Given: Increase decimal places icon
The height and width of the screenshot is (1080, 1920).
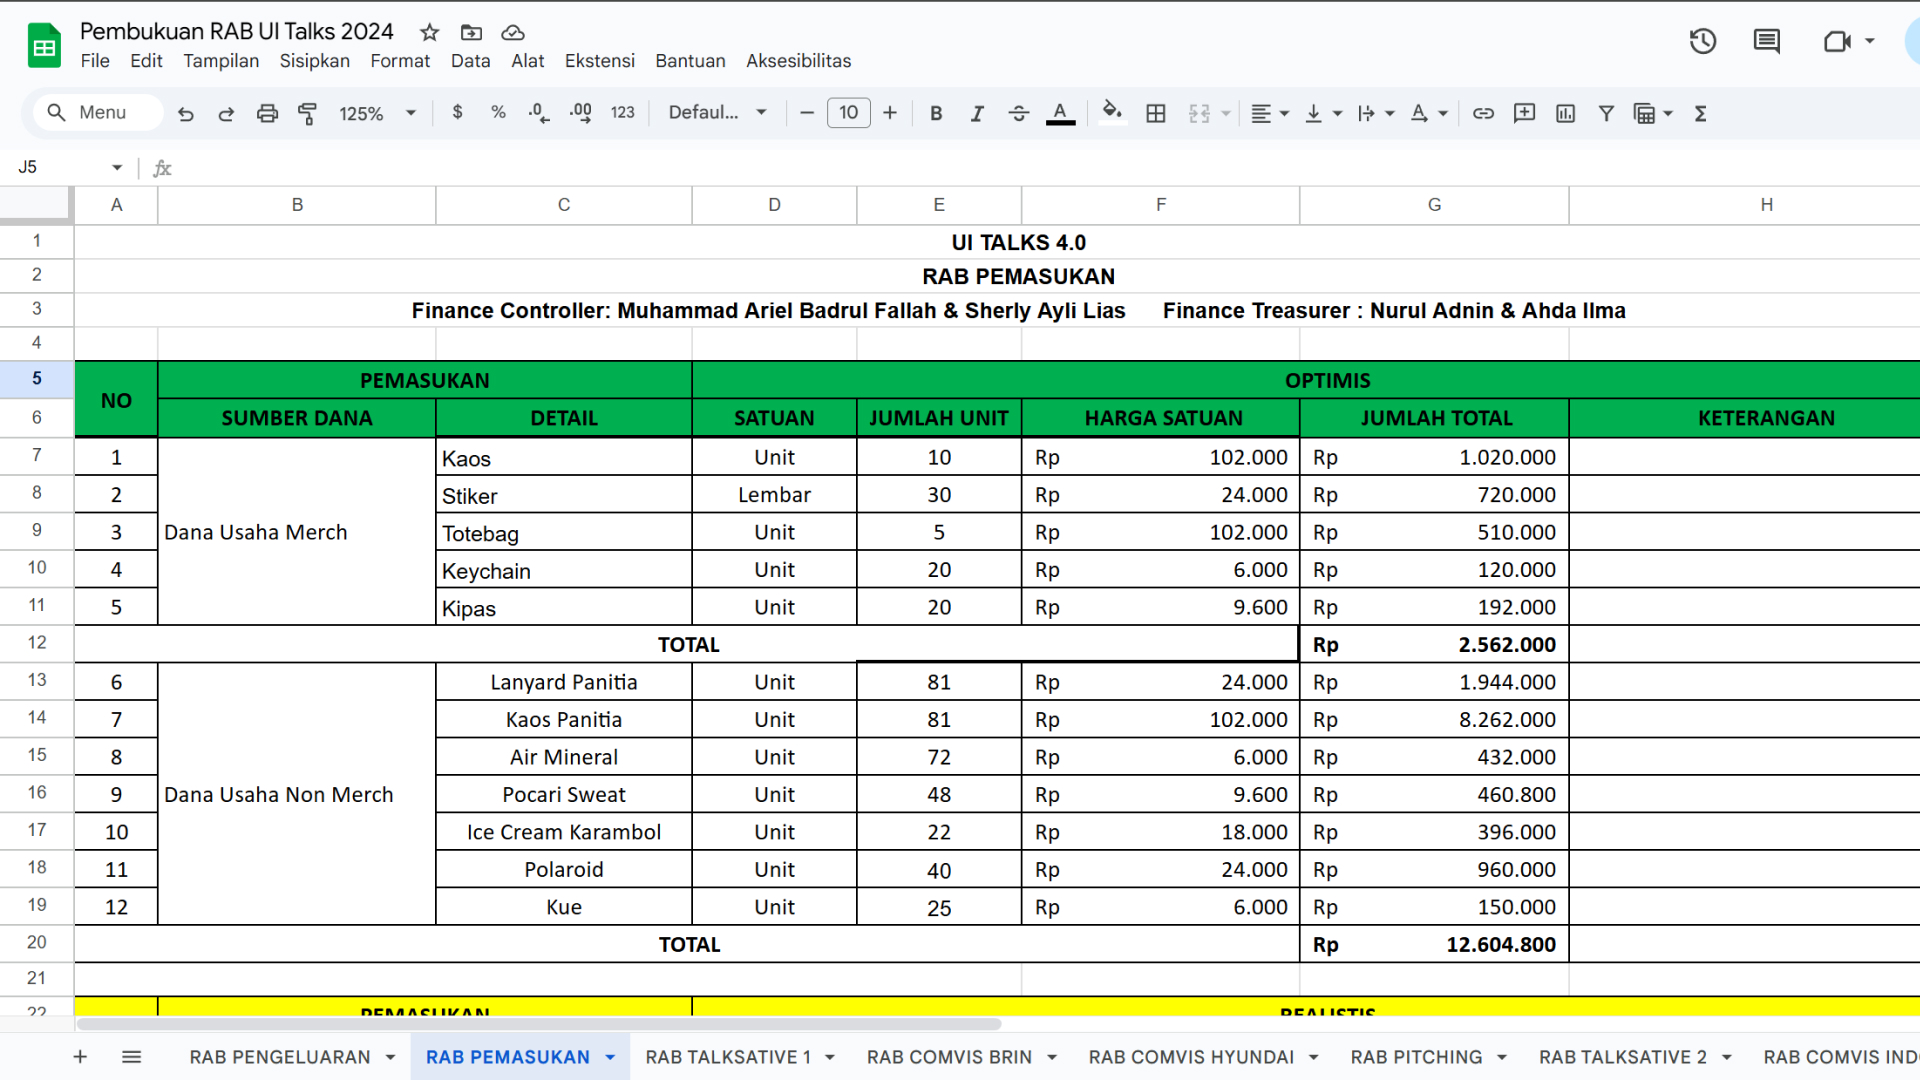Looking at the screenshot, I should pyautogui.click(x=580, y=113).
